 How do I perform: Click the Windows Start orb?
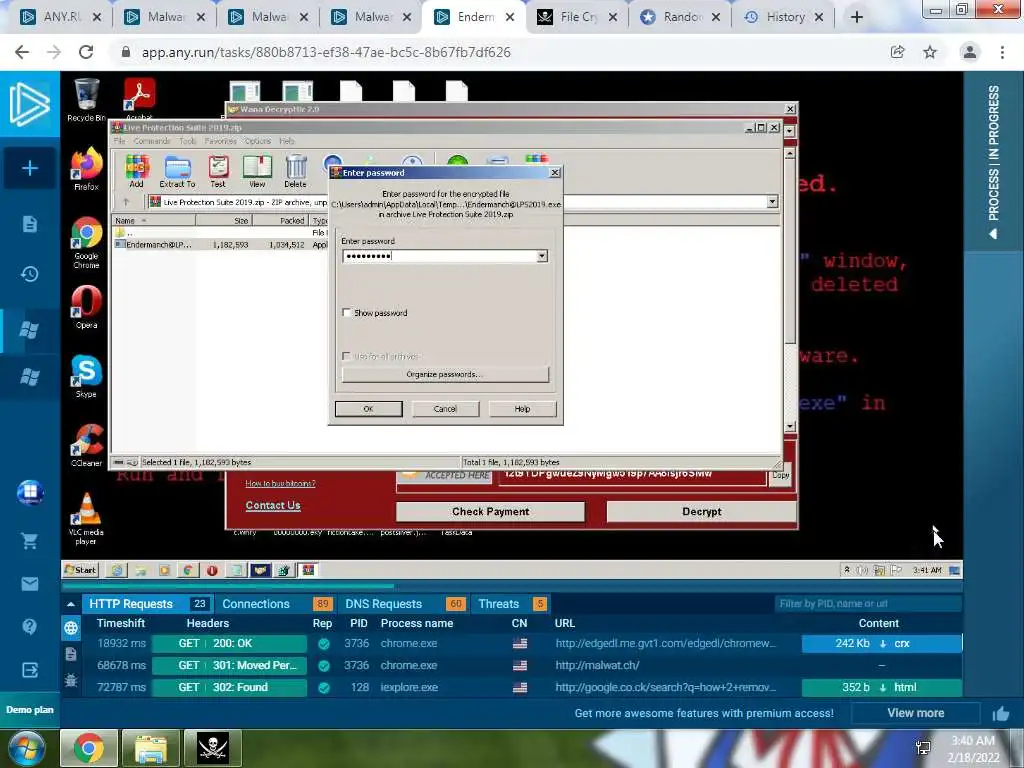tap(27, 748)
